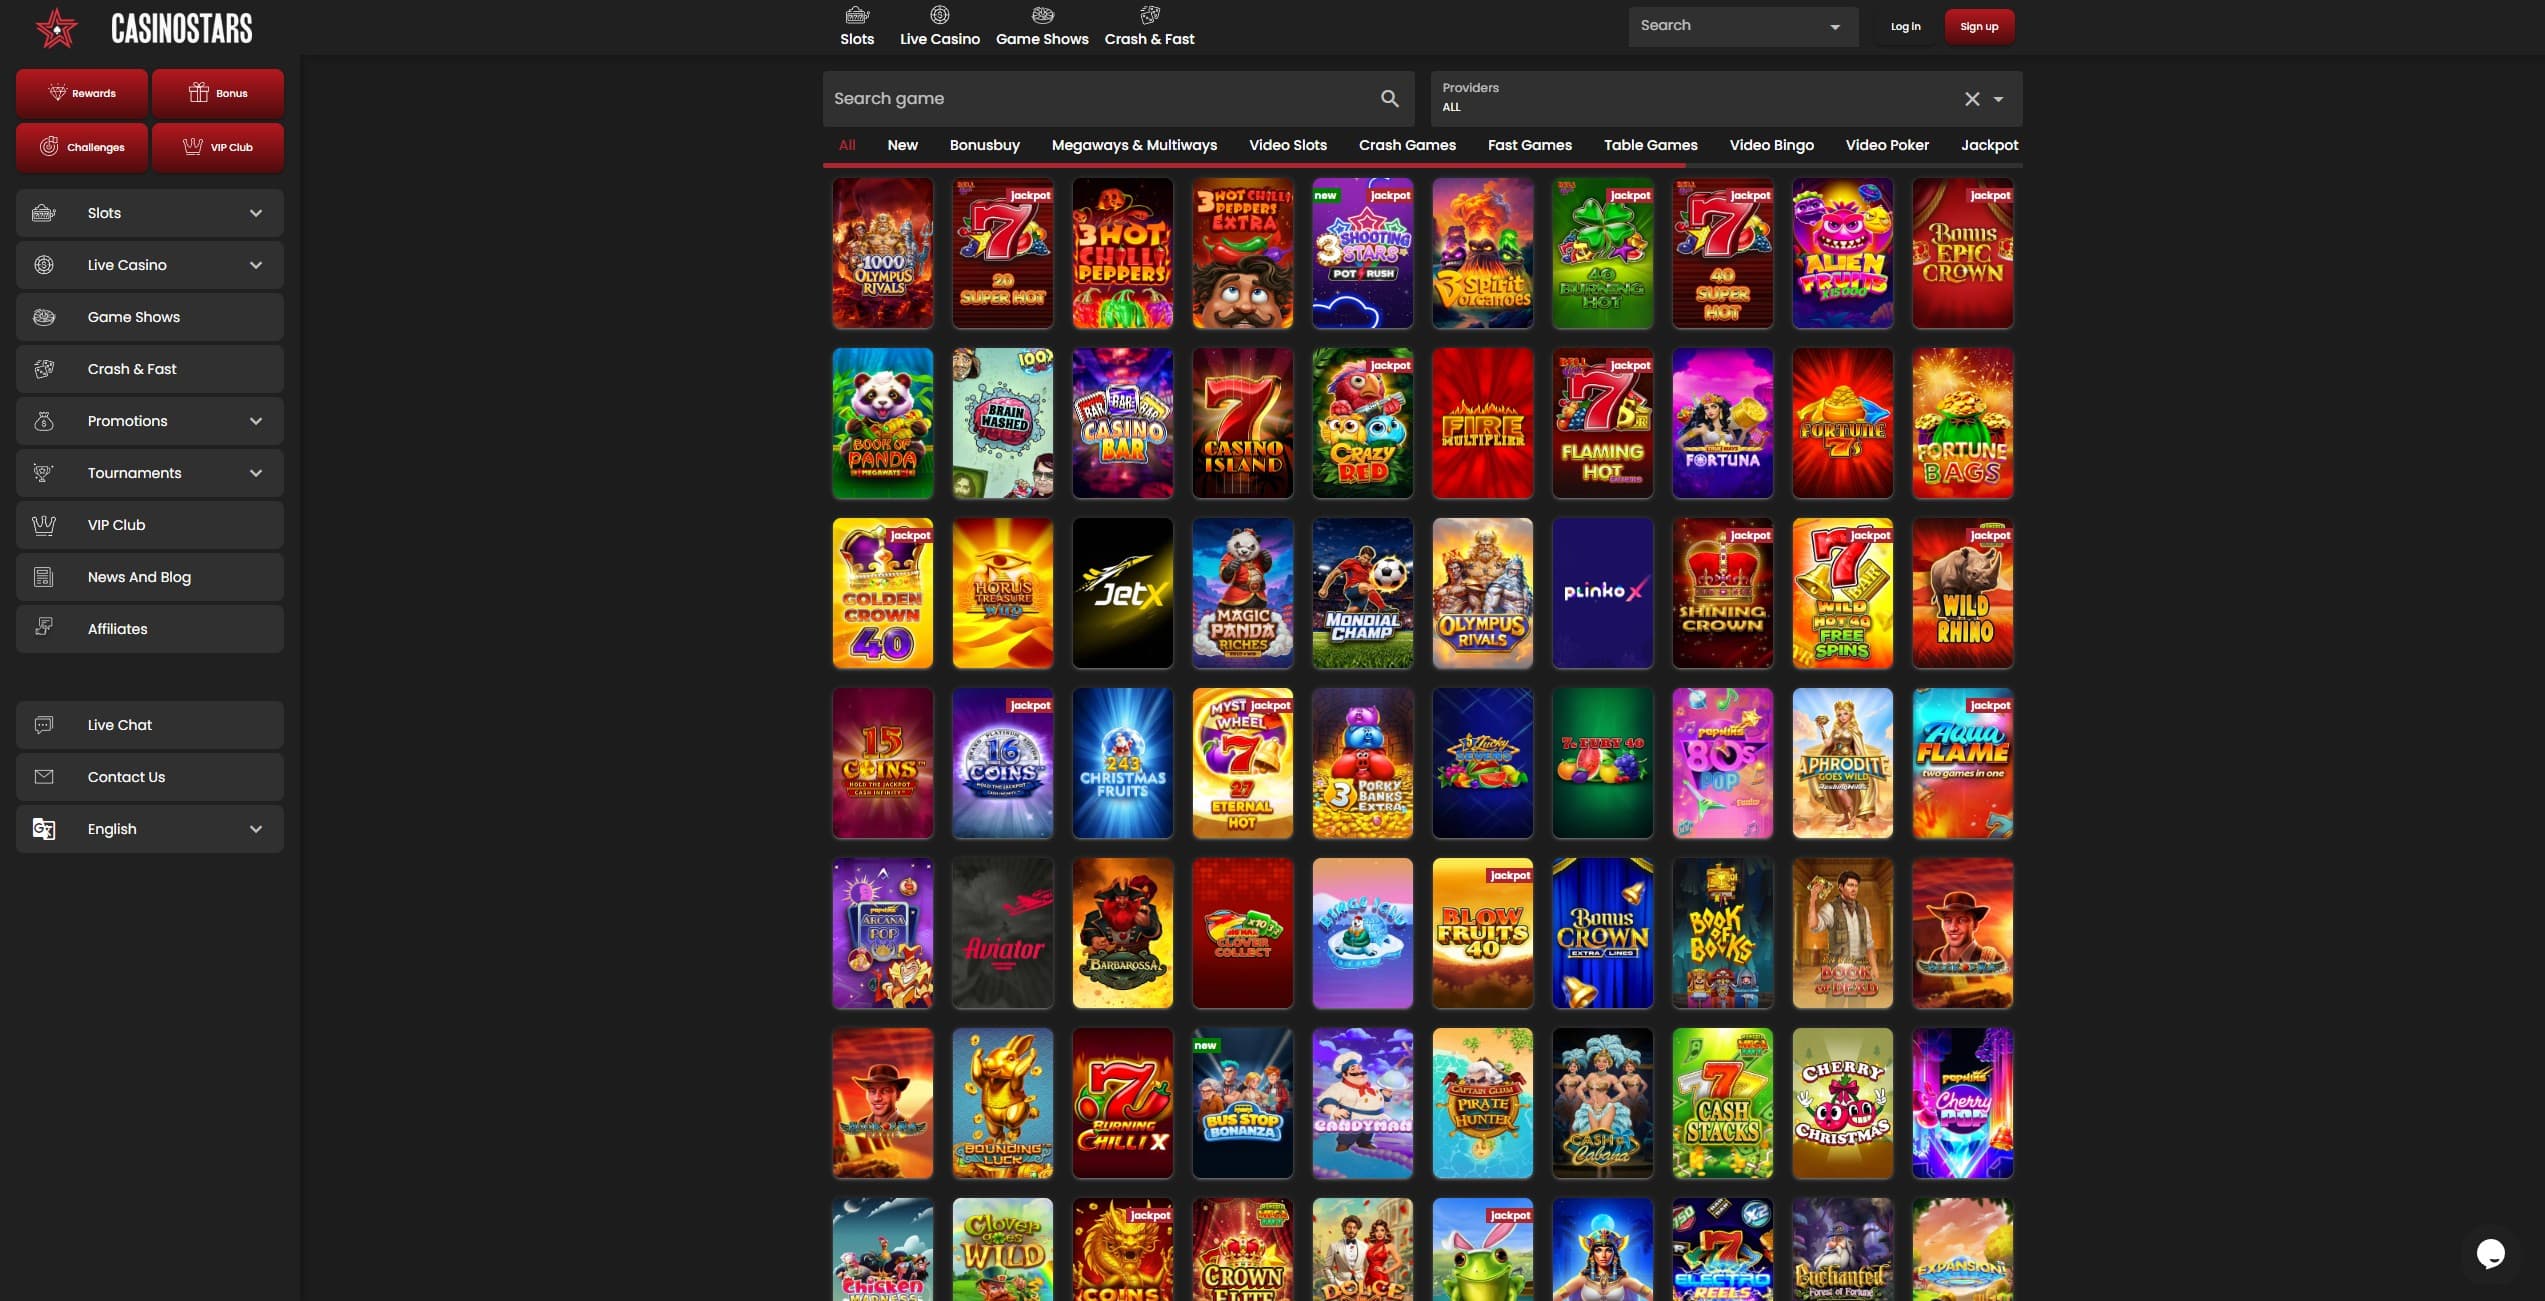Click the Slots sidebar icon
This screenshot has height=1301, width=2545.
[x=43, y=213]
